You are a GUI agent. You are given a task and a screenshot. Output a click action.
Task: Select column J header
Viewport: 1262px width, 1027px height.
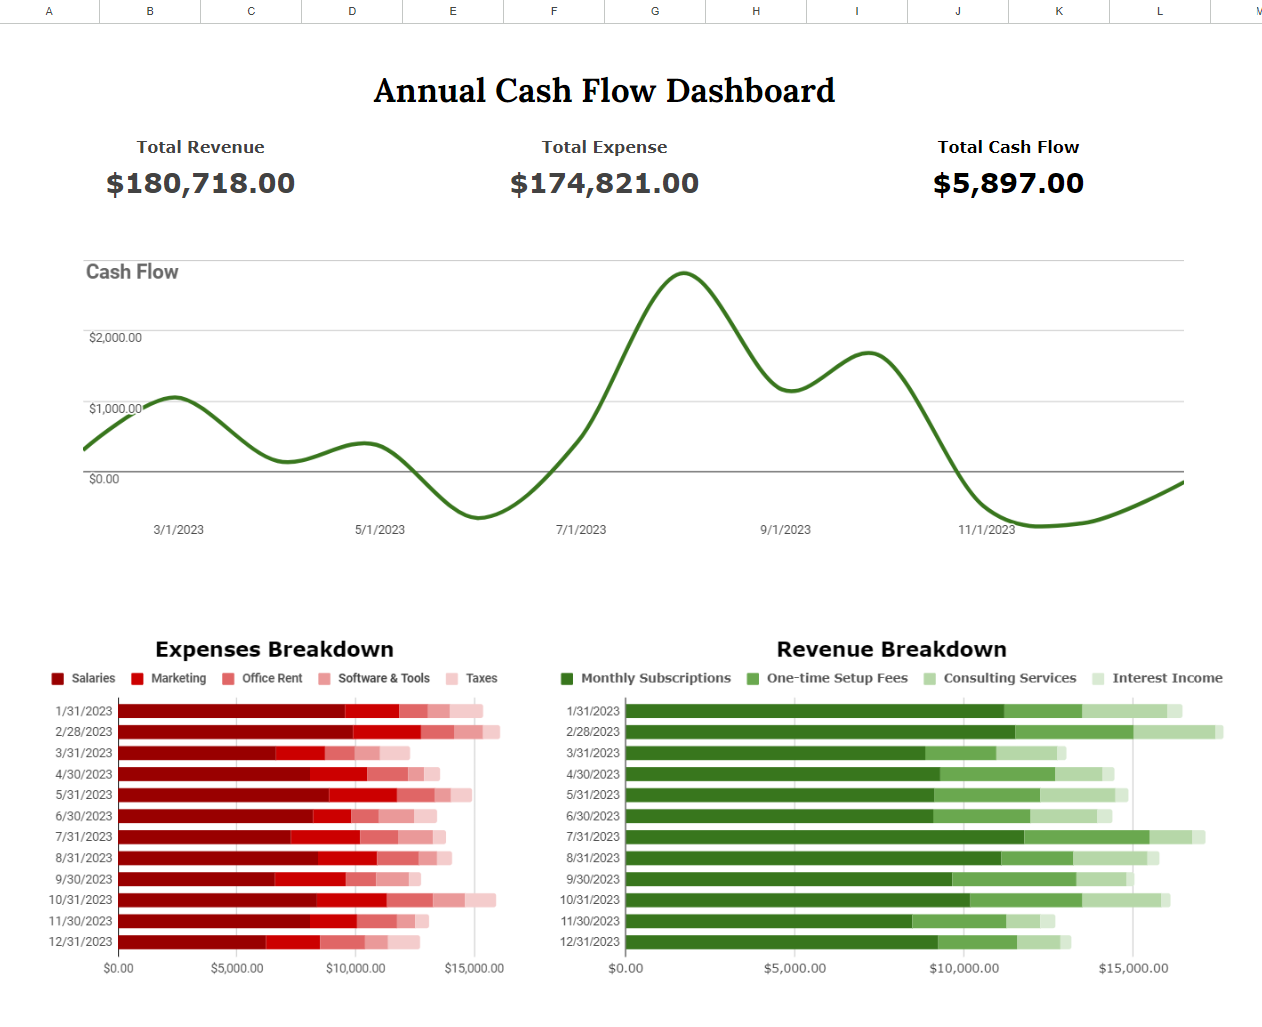[958, 11]
